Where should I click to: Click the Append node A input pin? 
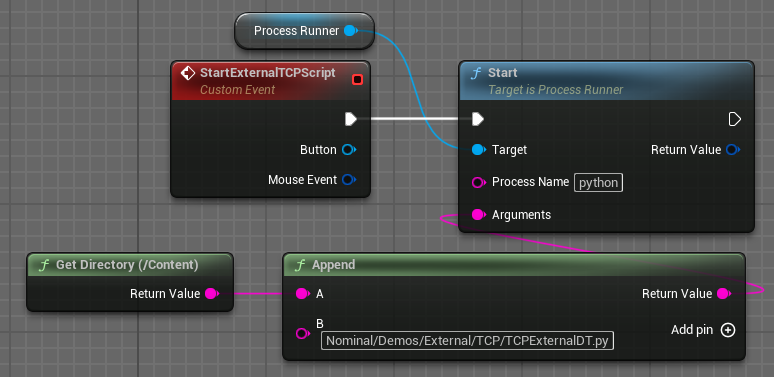pyautogui.click(x=302, y=294)
